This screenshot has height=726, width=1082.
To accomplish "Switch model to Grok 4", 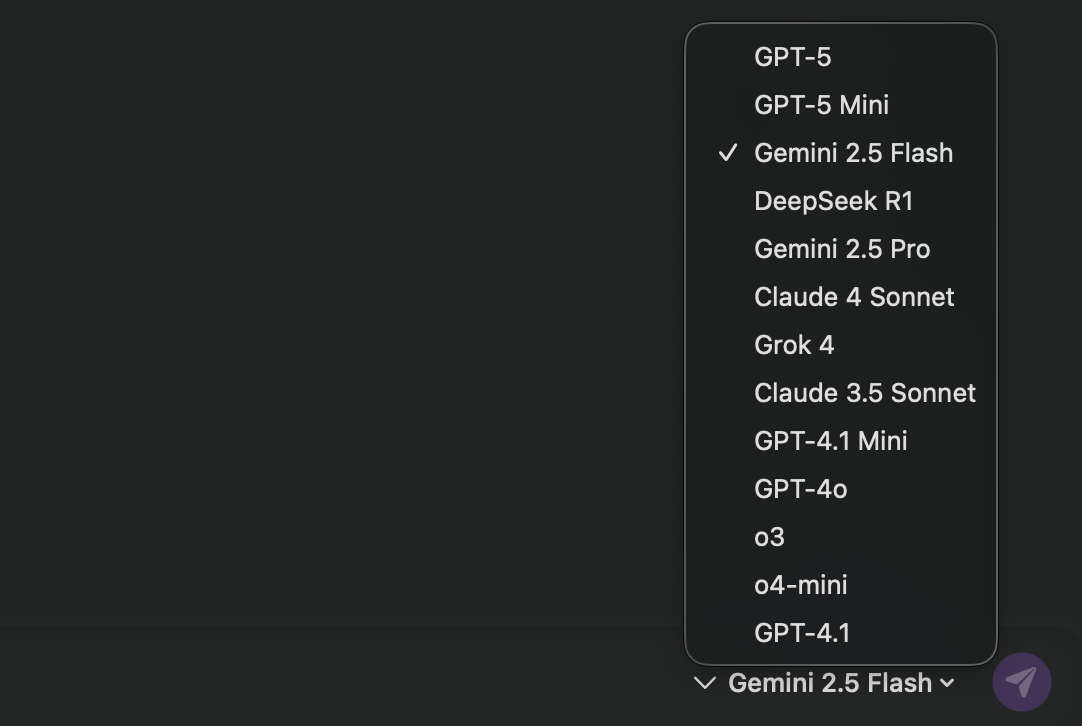I will click(794, 345).
